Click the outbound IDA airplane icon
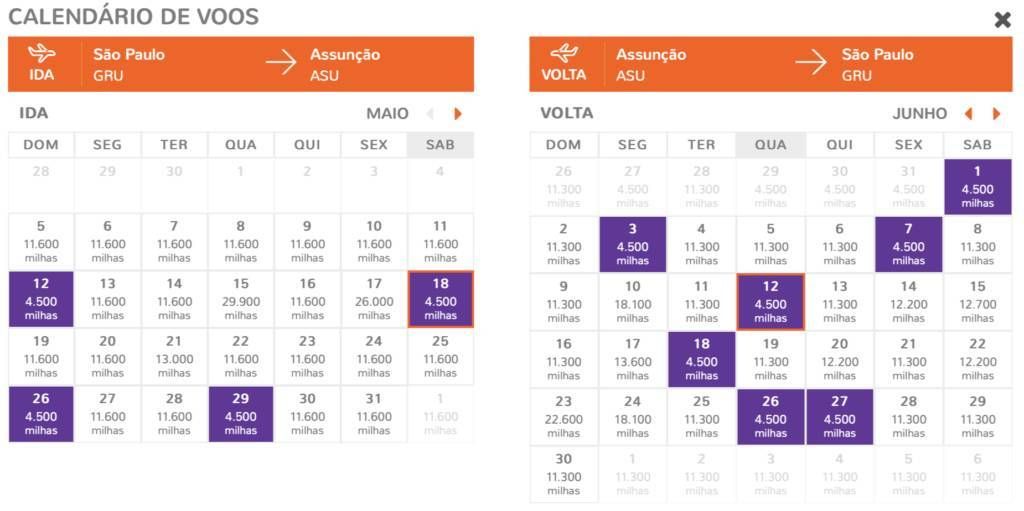Screen dimensions: 1024x511 click(x=42, y=54)
